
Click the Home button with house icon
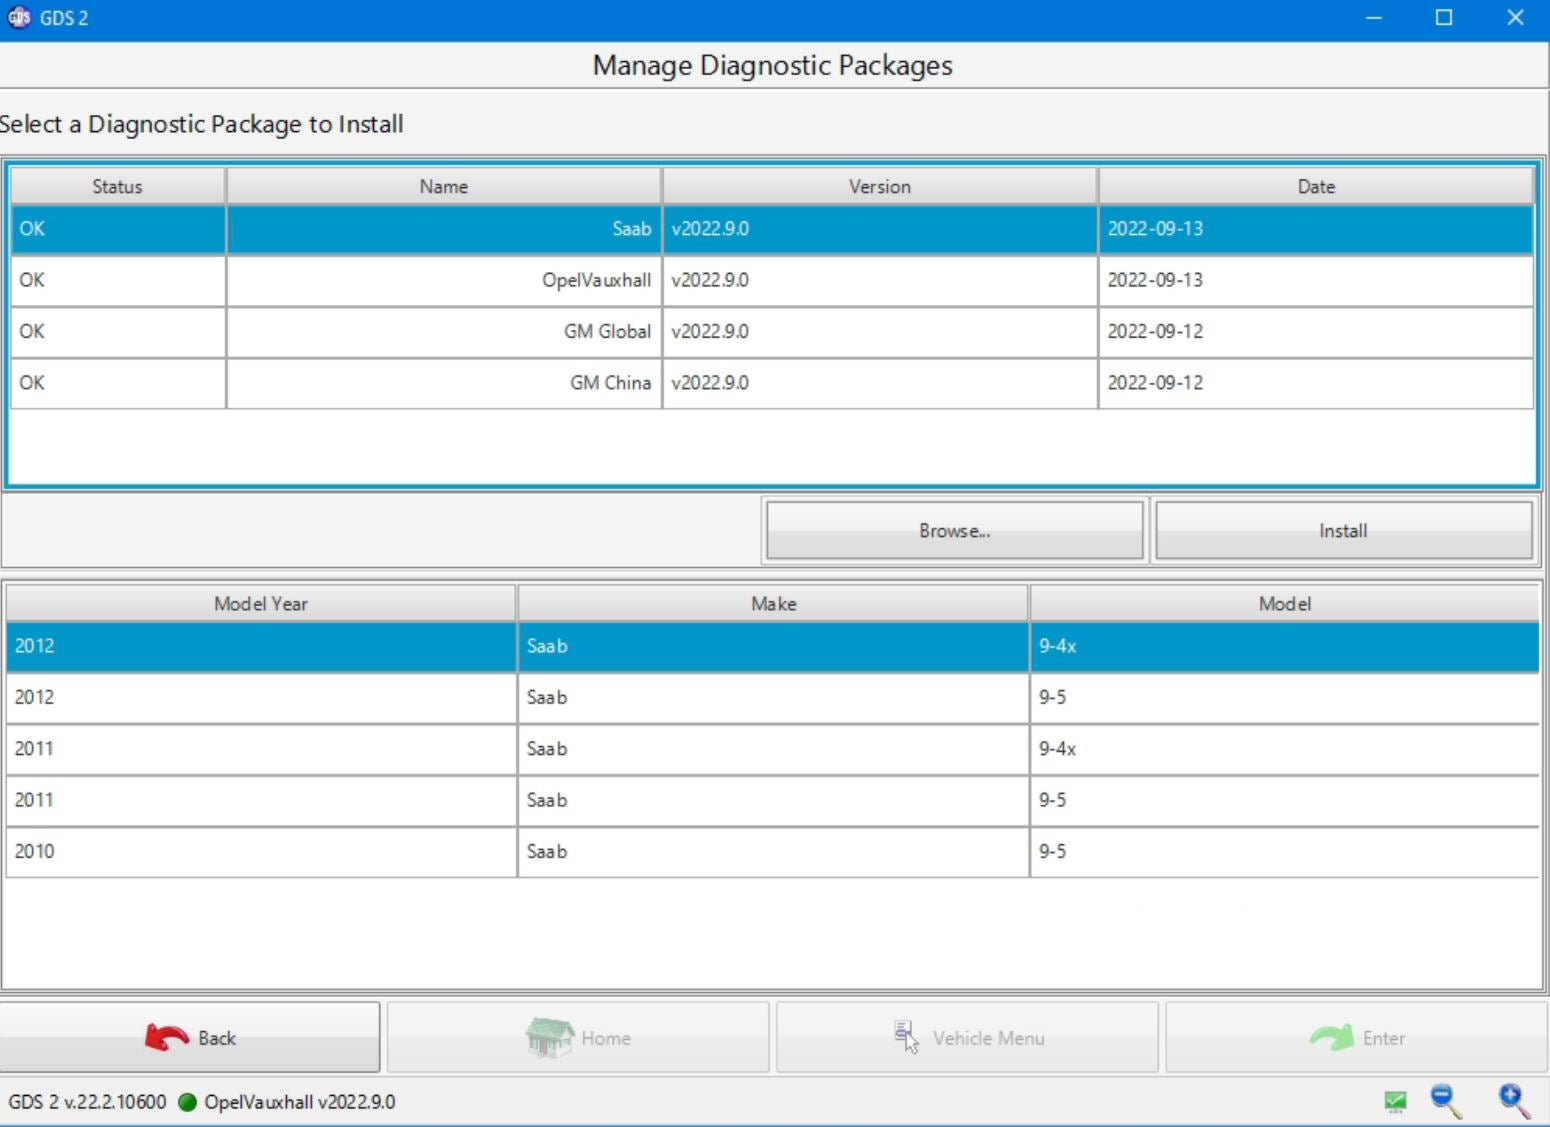click(x=578, y=1038)
